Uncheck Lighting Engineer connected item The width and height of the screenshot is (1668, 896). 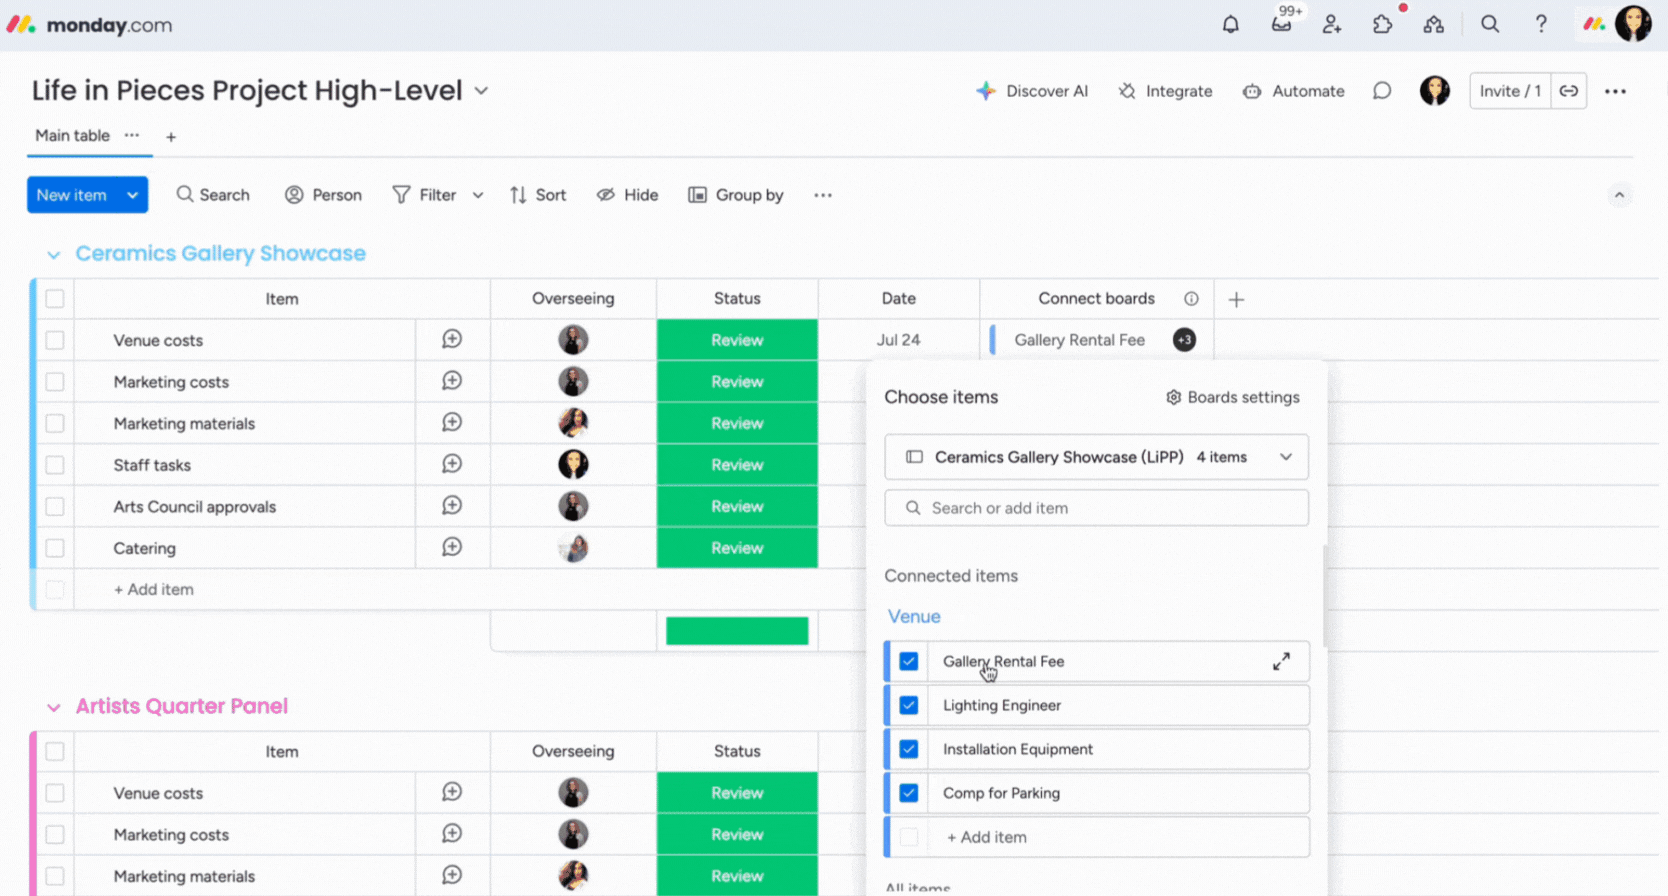coord(908,705)
